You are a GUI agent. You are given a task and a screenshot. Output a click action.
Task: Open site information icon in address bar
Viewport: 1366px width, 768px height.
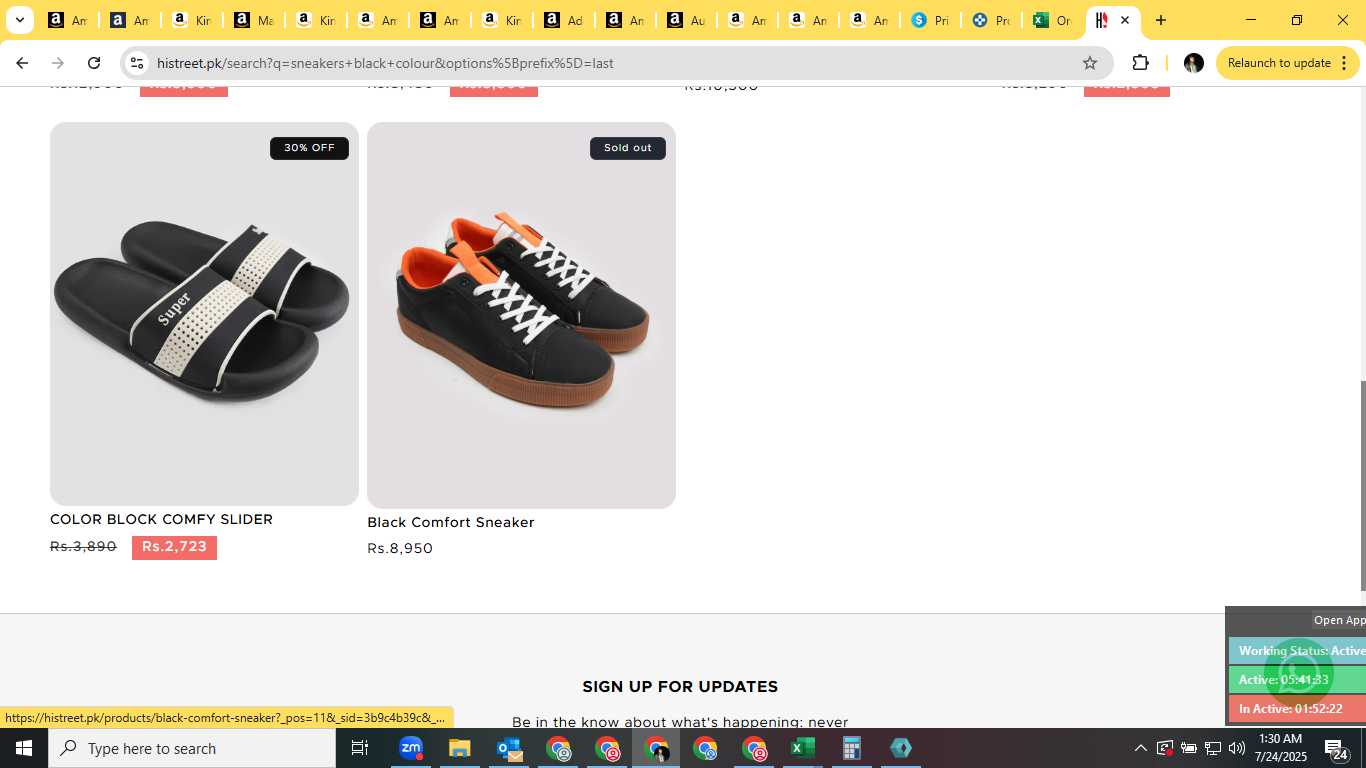(x=137, y=63)
